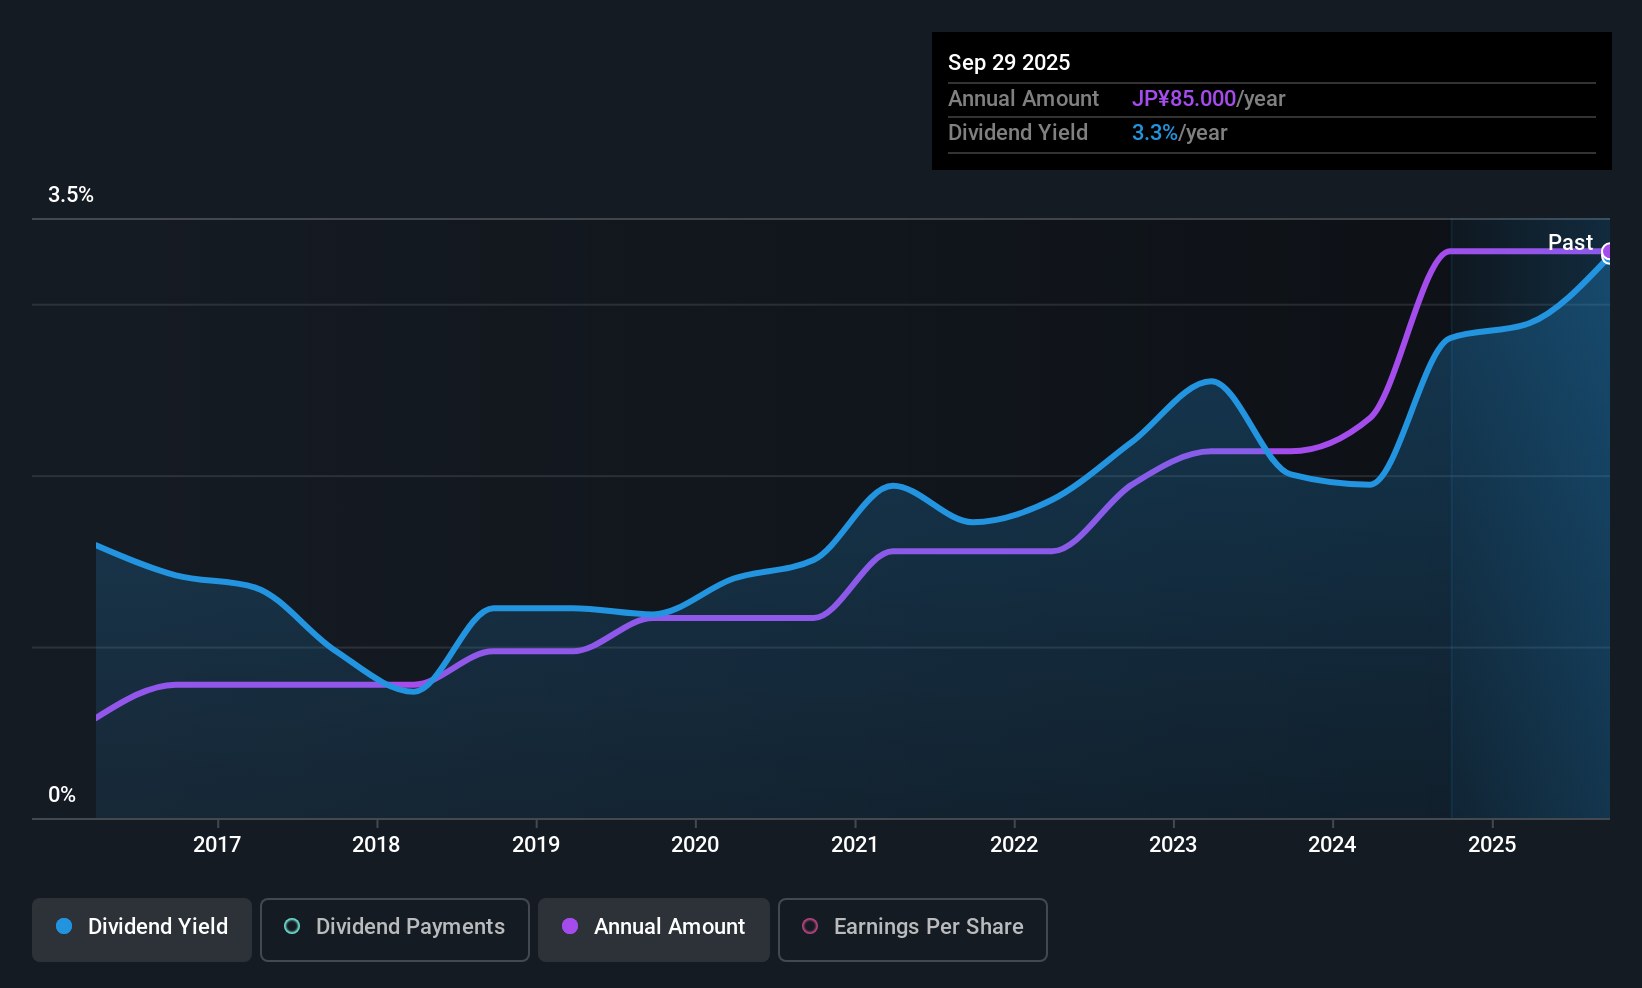Screen dimensions: 1642x988
Task: Select the 2025 x-axis label
Action: click(x=1492, y=845)
